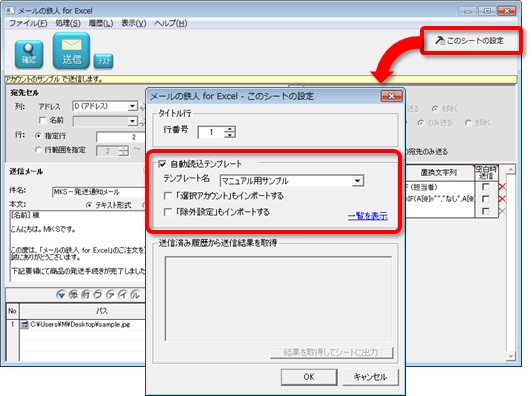Minimize the メールの鉄人 for Excel window

click(x=468, y=11)
